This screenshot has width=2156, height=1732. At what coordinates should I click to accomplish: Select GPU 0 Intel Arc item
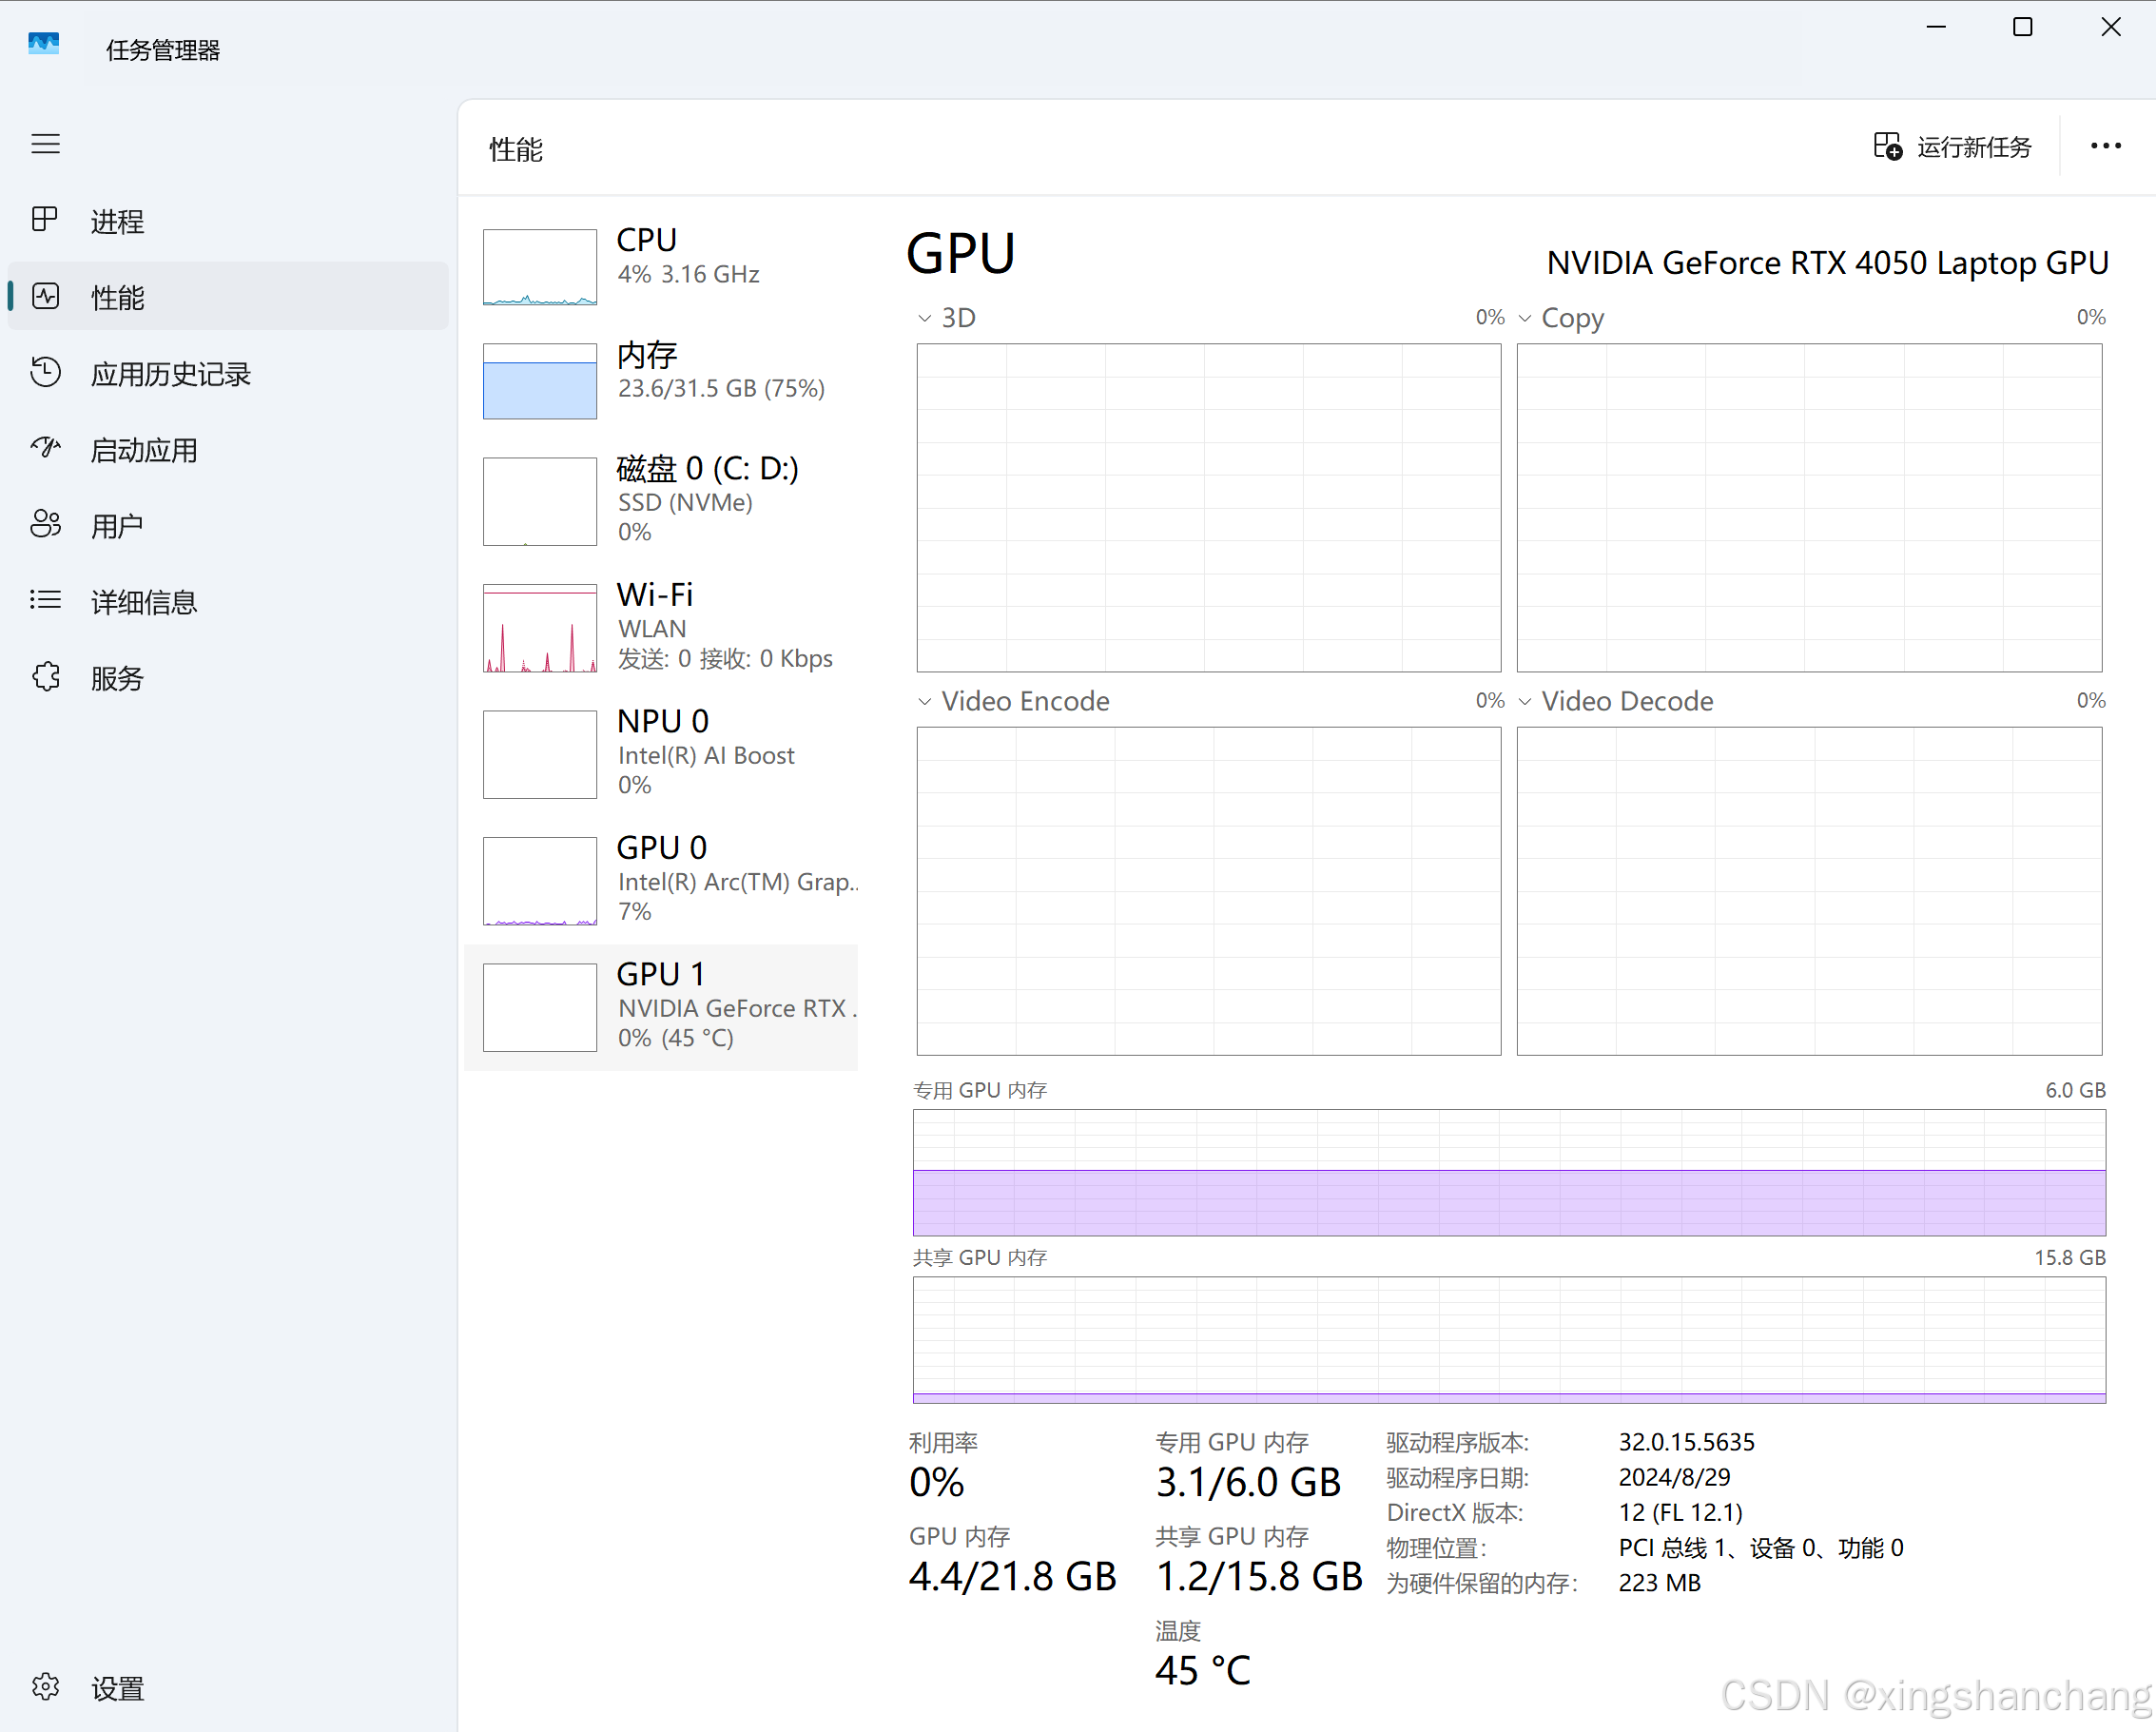(x=662, y=879)
